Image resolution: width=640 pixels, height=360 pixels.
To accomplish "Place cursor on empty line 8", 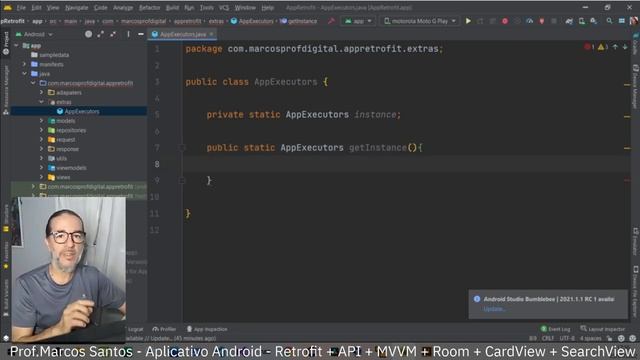I will pyautogui.click(x=406, y=164).
